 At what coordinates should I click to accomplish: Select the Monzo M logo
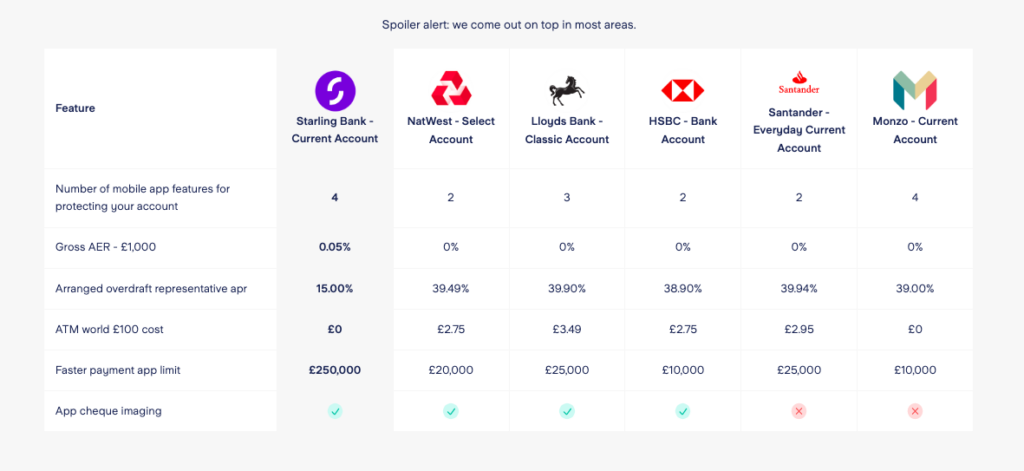tap(914, 90)
